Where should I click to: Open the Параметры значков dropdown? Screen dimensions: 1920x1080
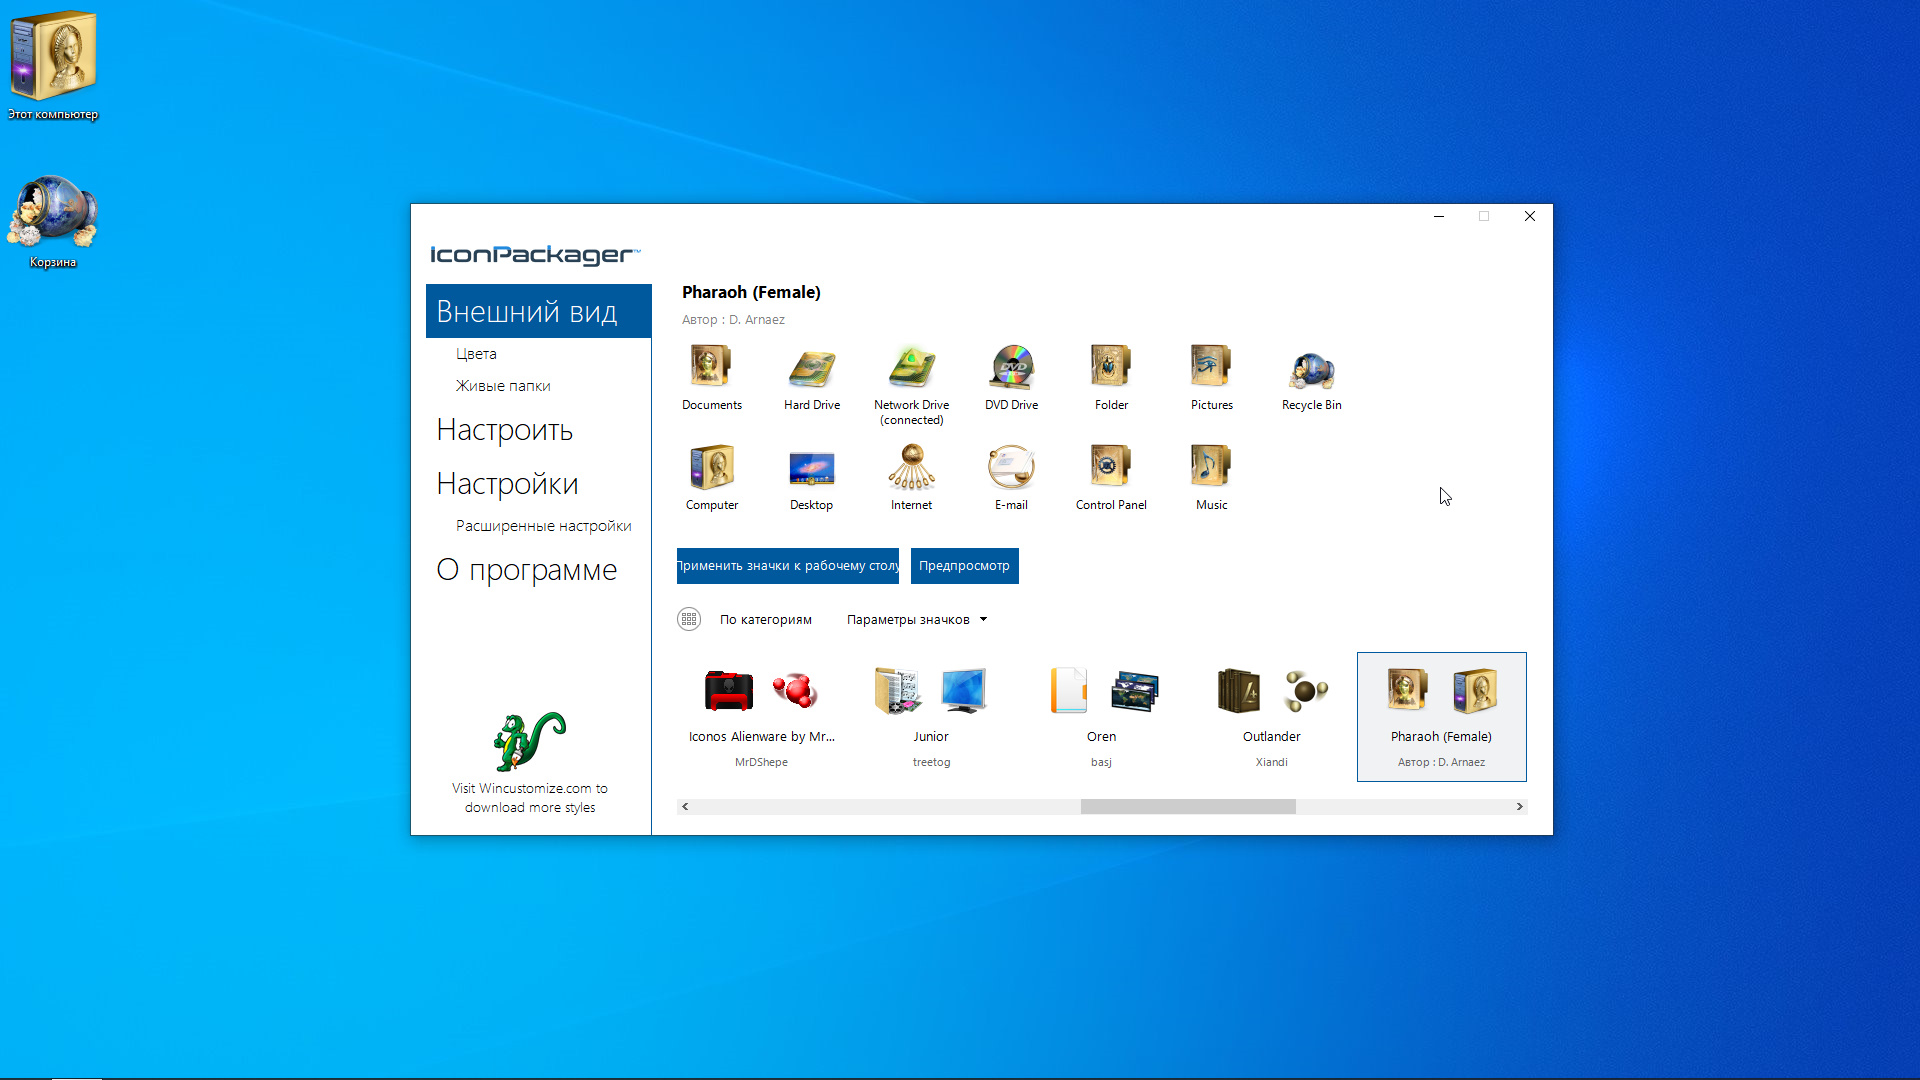pos(916,619)
